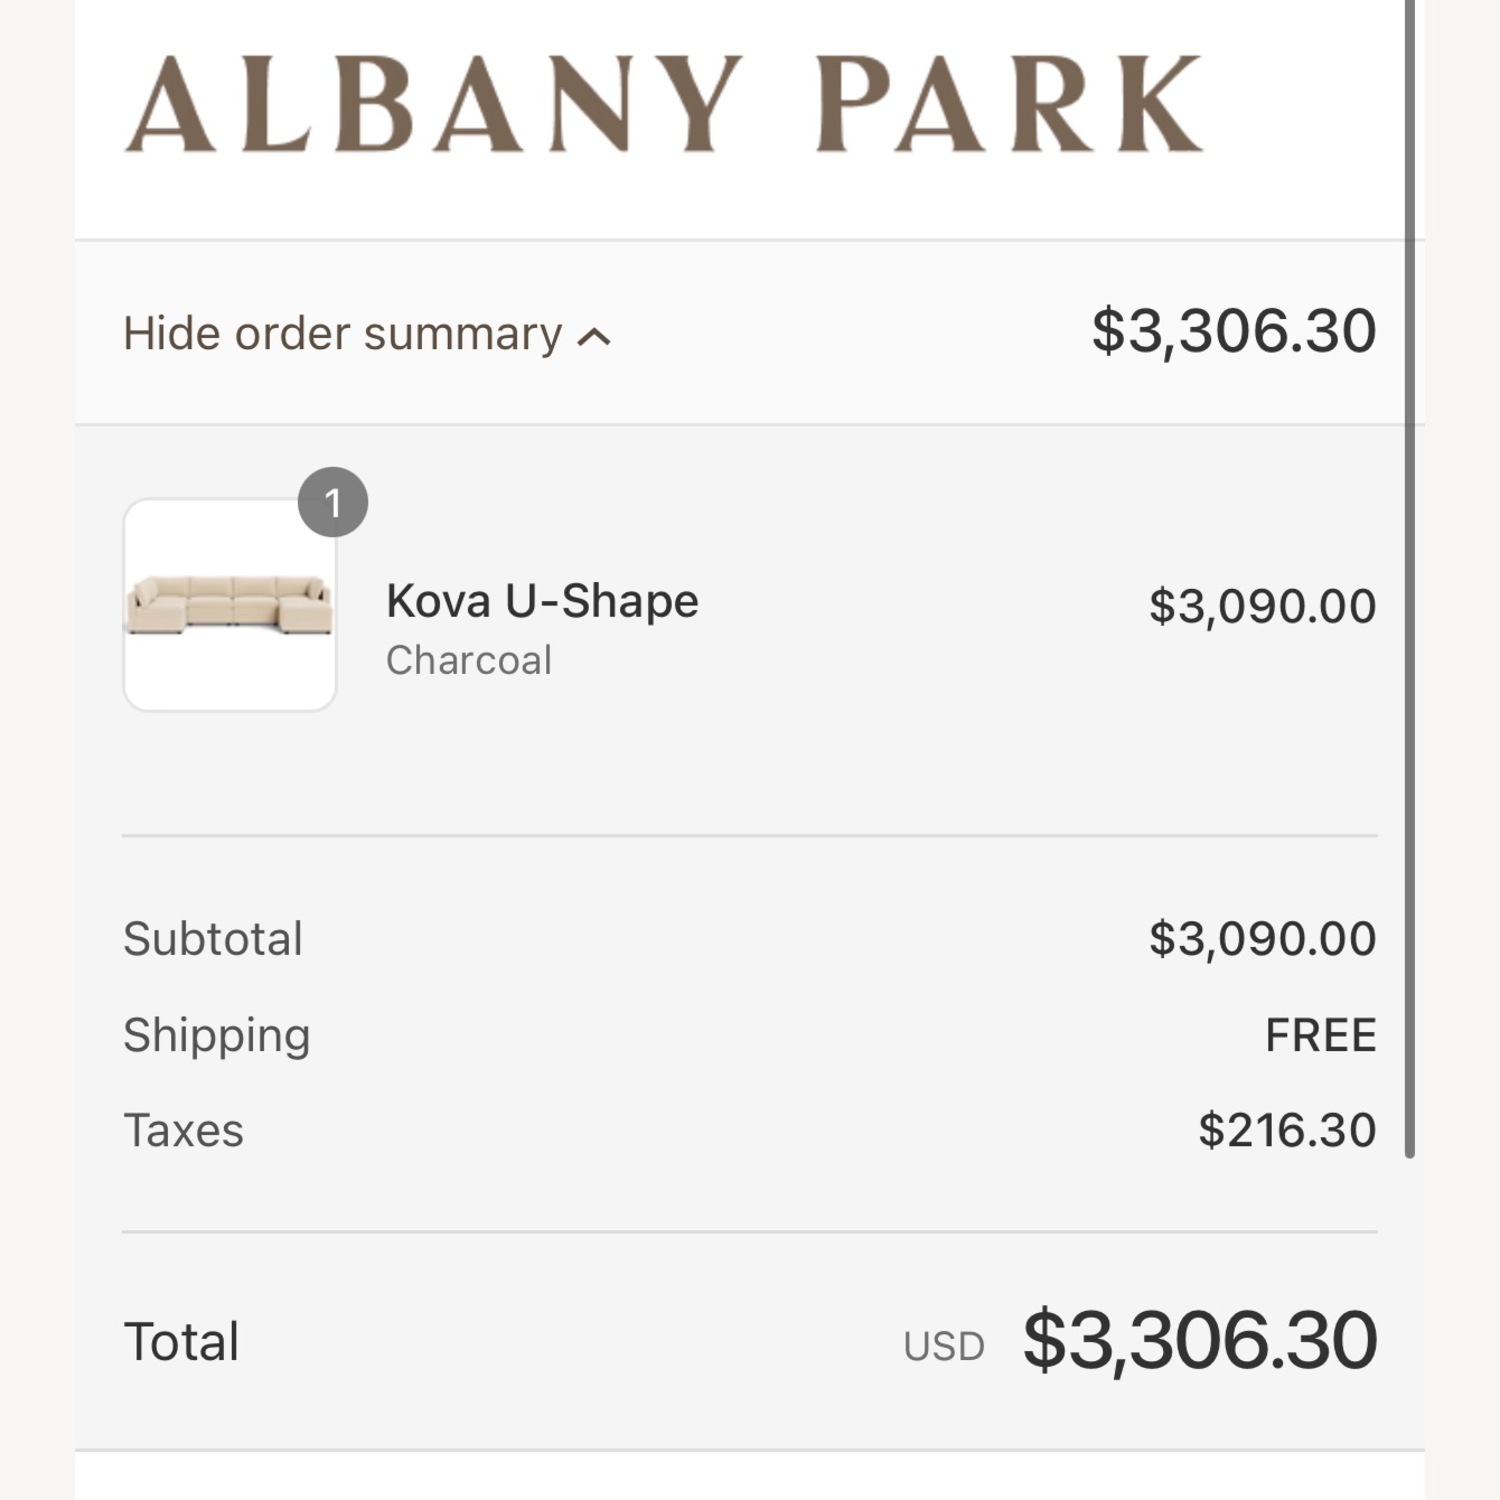The height and width of the screenshot is (1500, 1500).
Task: Click the Total label
Action: 181,1341
